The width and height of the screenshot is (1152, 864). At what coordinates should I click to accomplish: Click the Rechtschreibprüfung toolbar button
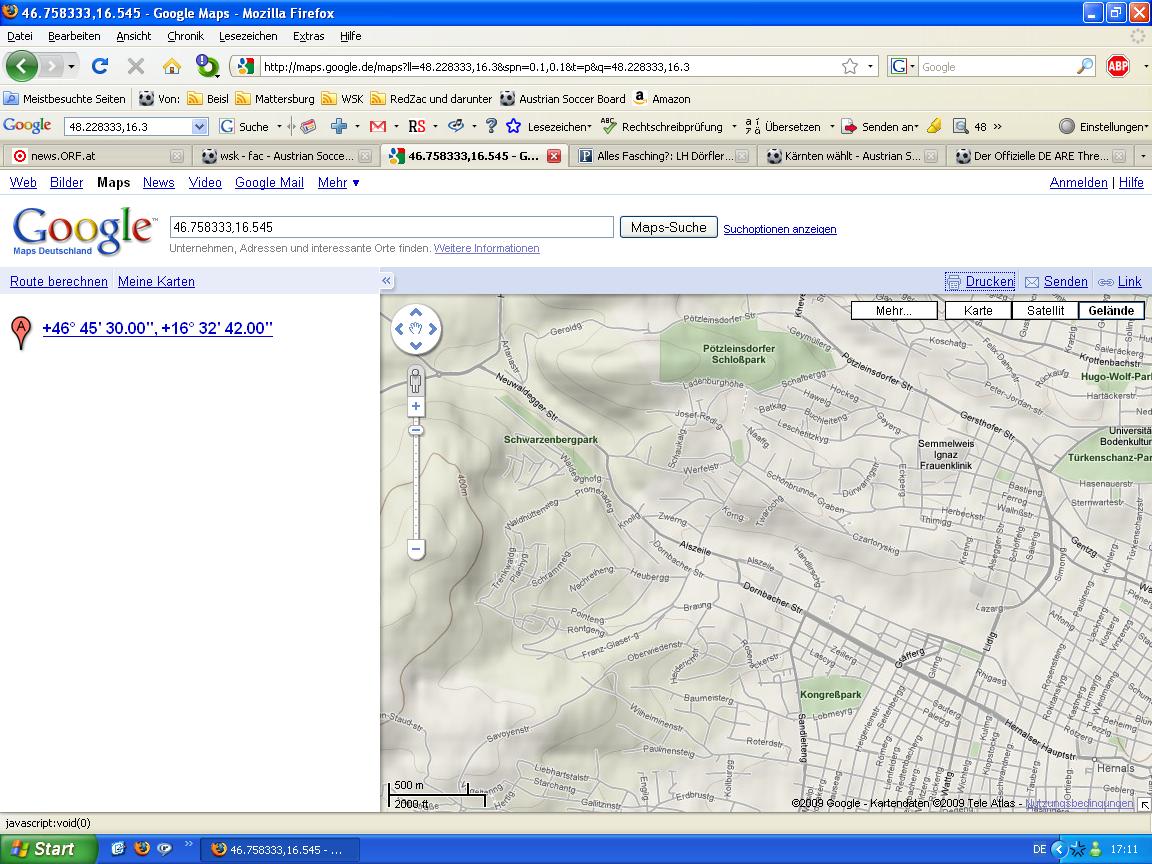coord(662,126)
